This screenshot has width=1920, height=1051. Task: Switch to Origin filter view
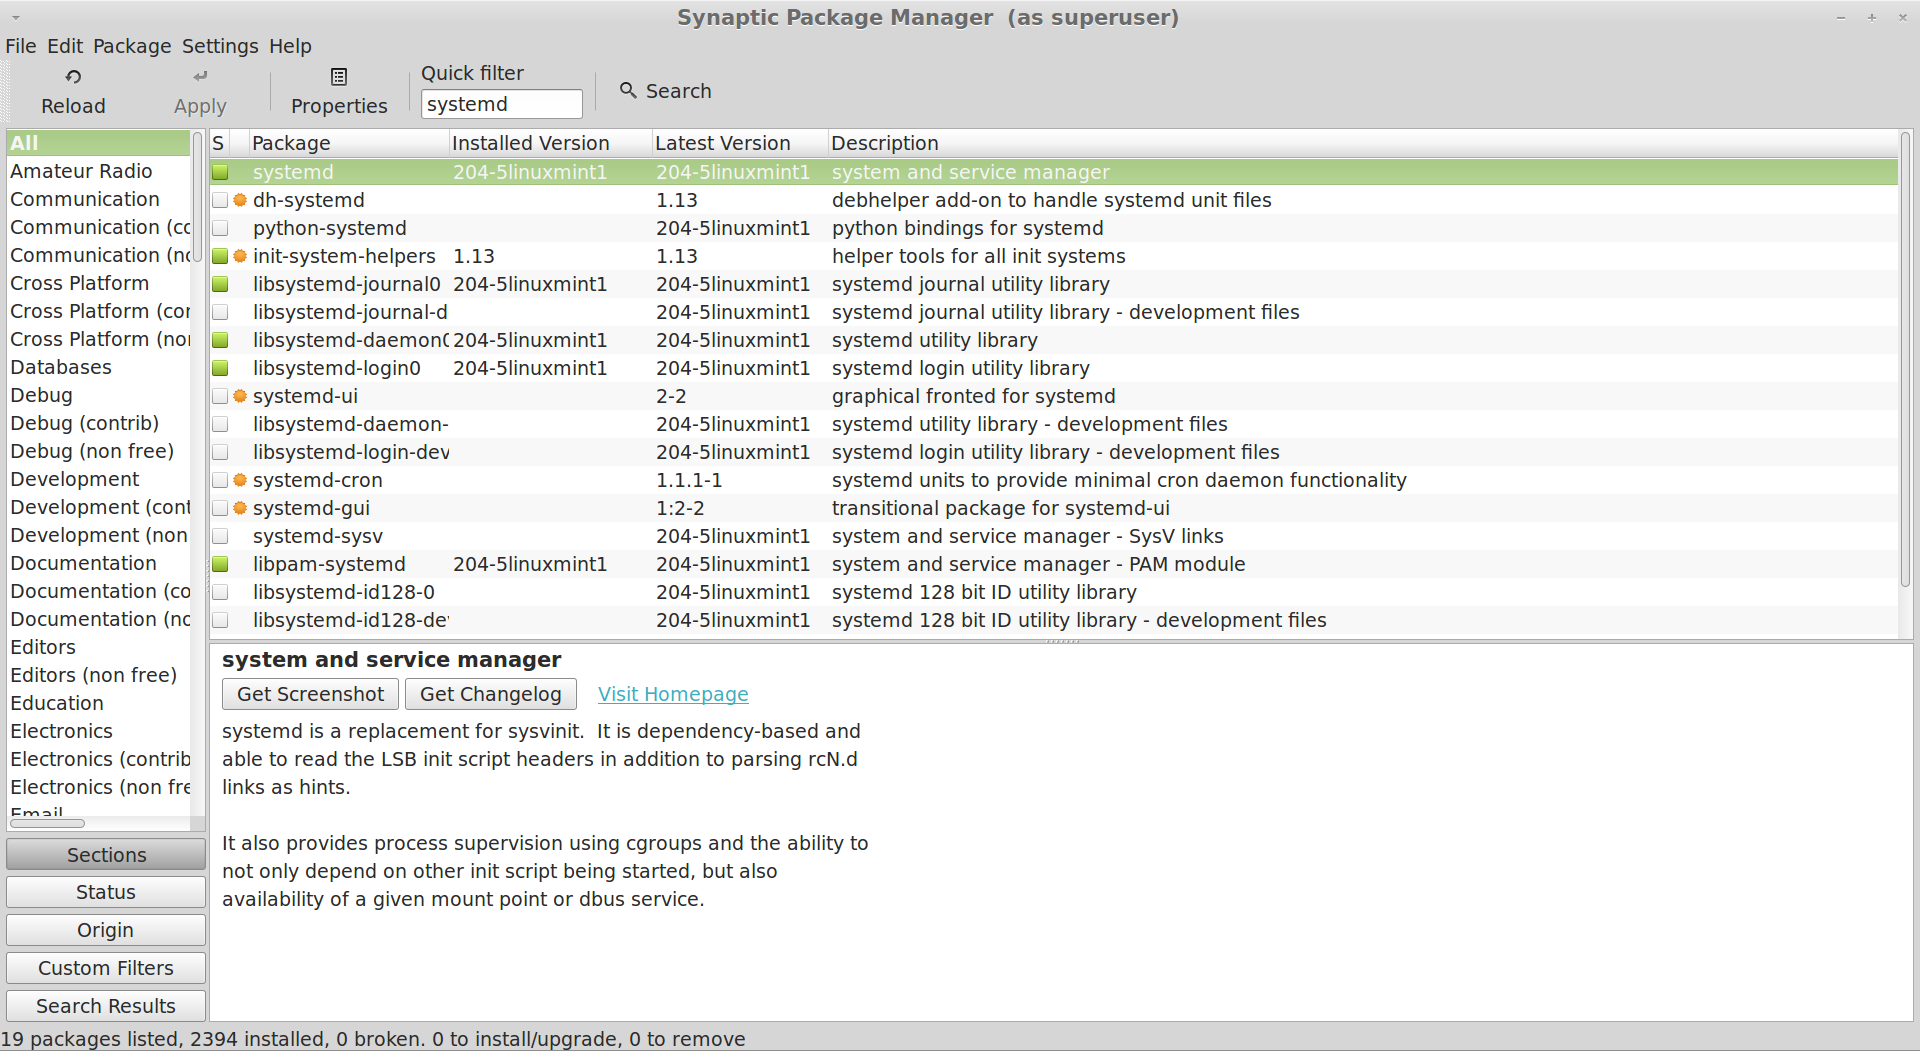tap(106, 930)
